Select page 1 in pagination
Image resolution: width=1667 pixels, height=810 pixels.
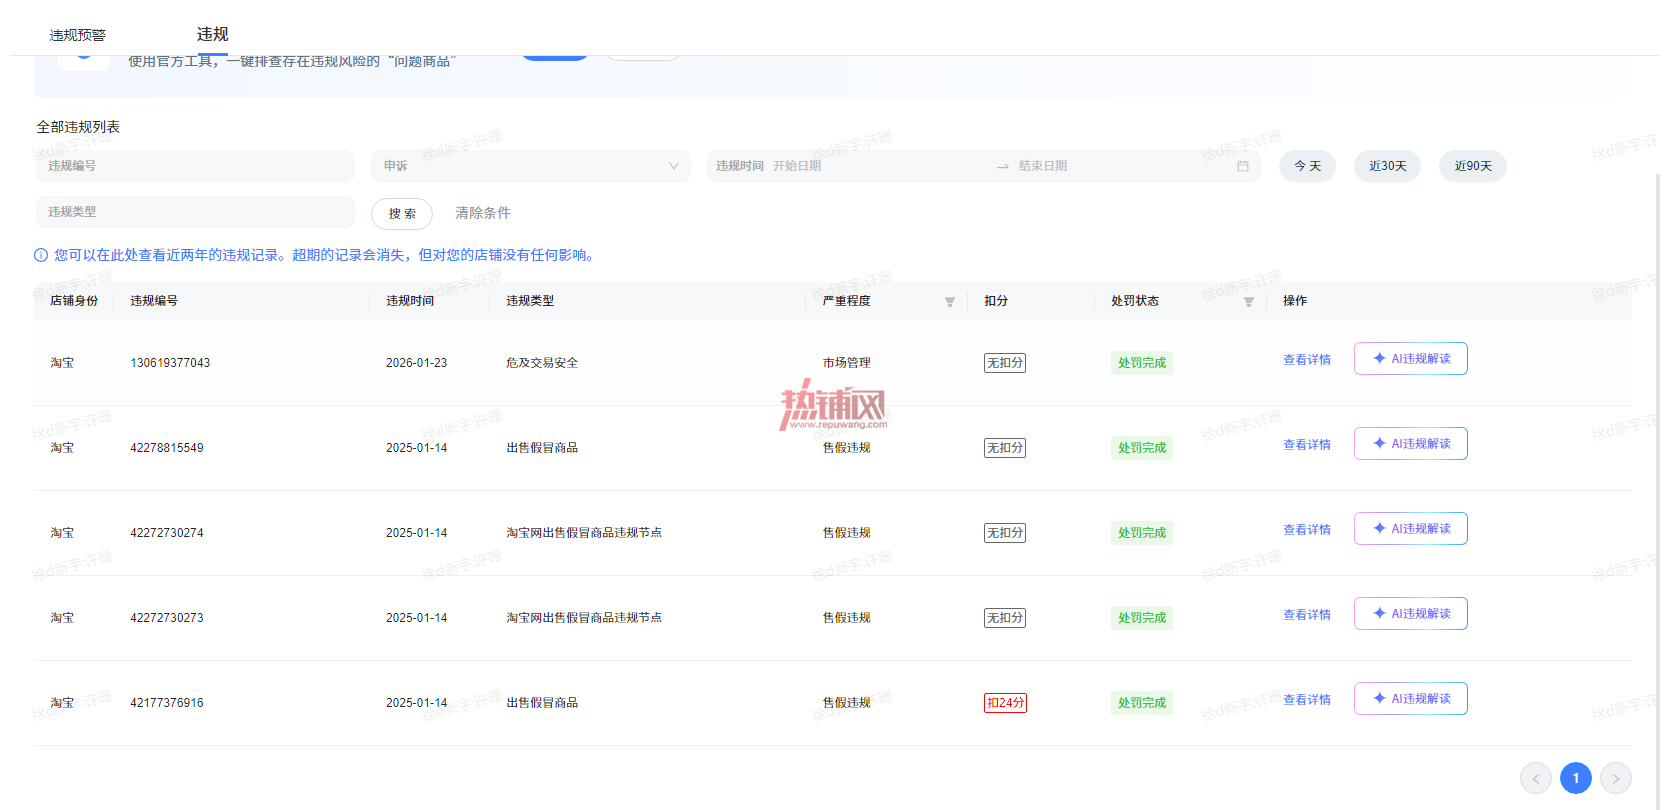coord(1576,778)
